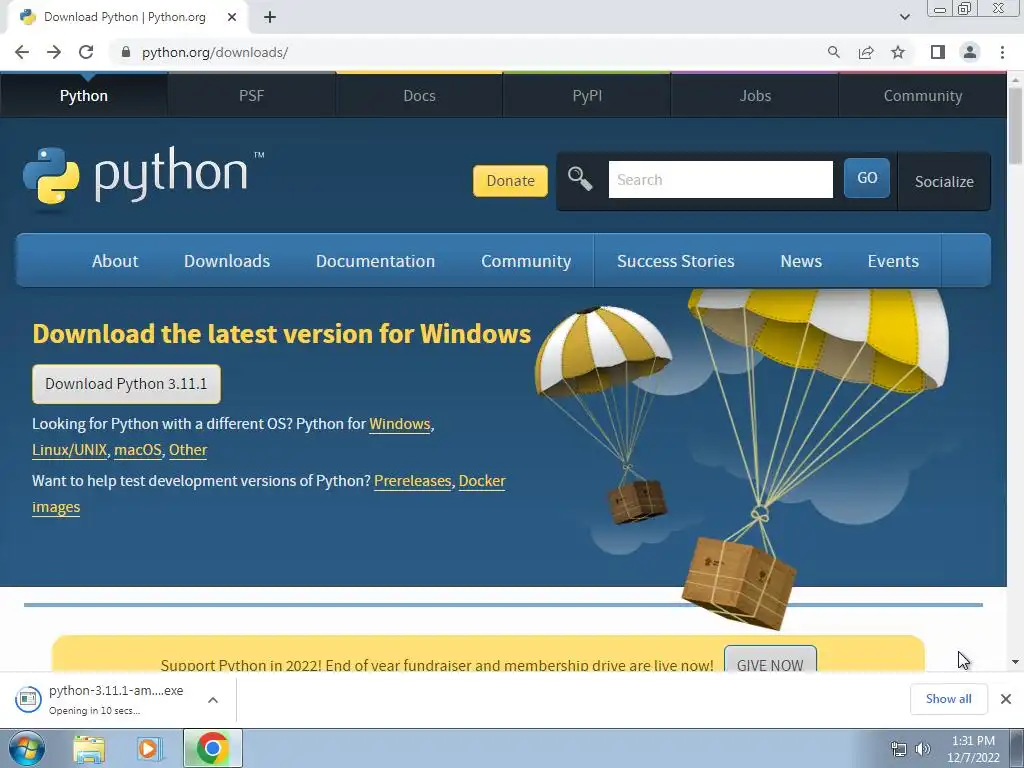Click the Chrome taskbar icon

tap(213, 748)
